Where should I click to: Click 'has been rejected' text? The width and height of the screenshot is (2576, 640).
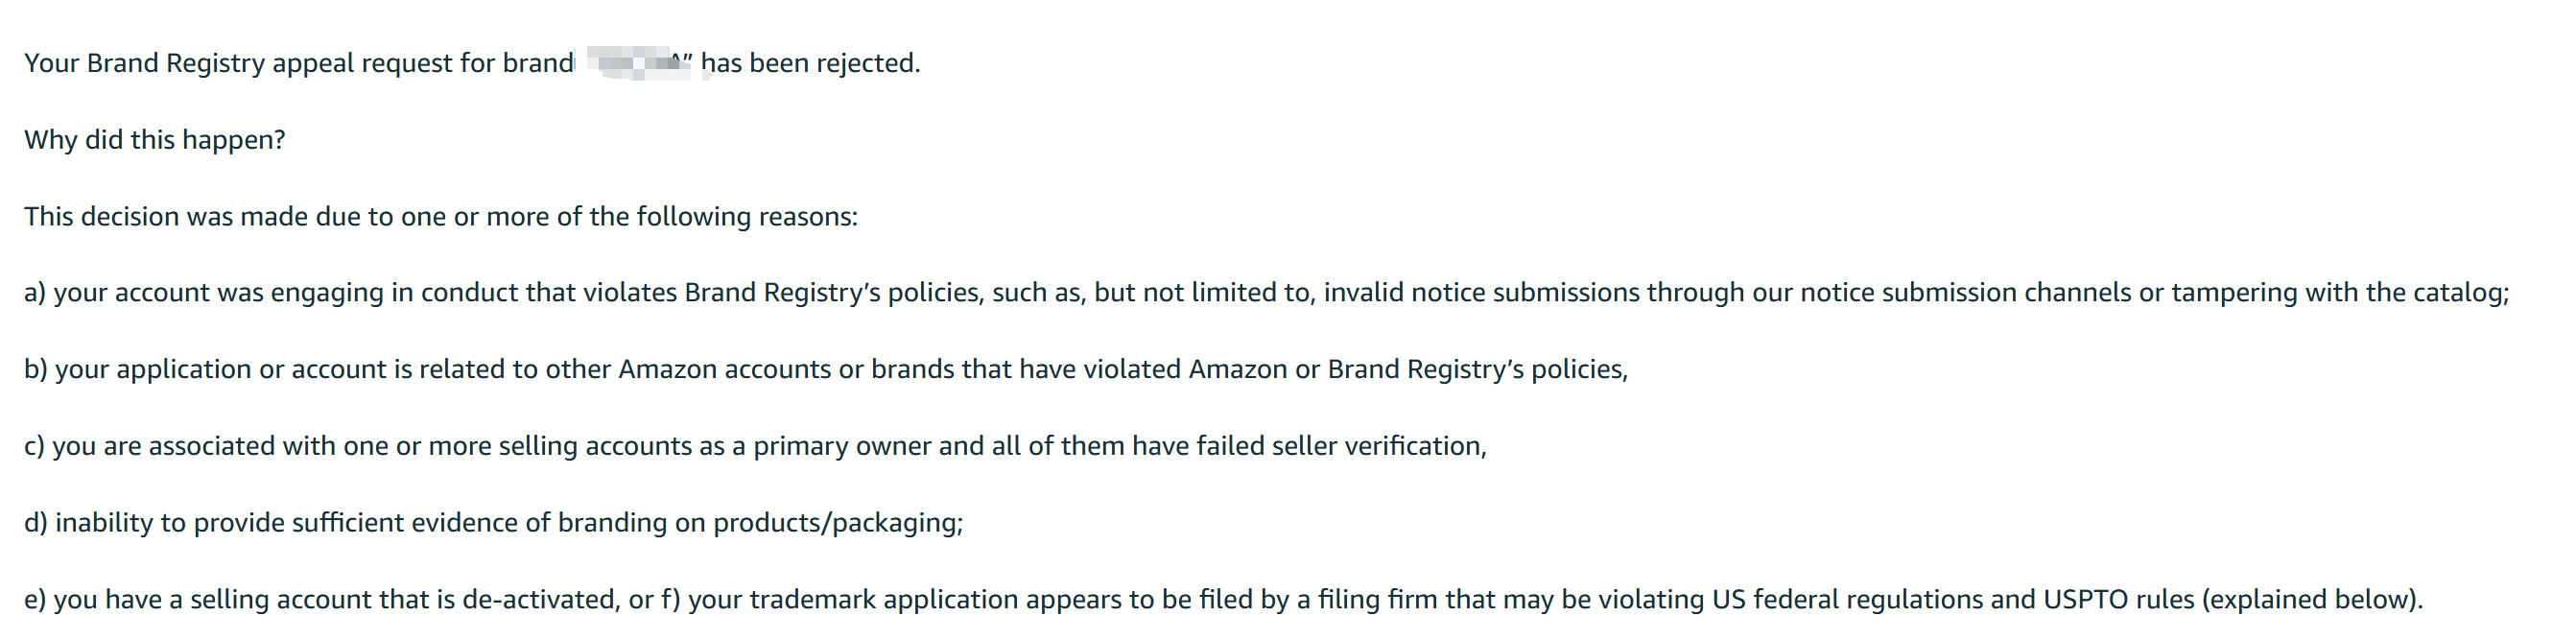(x=810, y=63)
